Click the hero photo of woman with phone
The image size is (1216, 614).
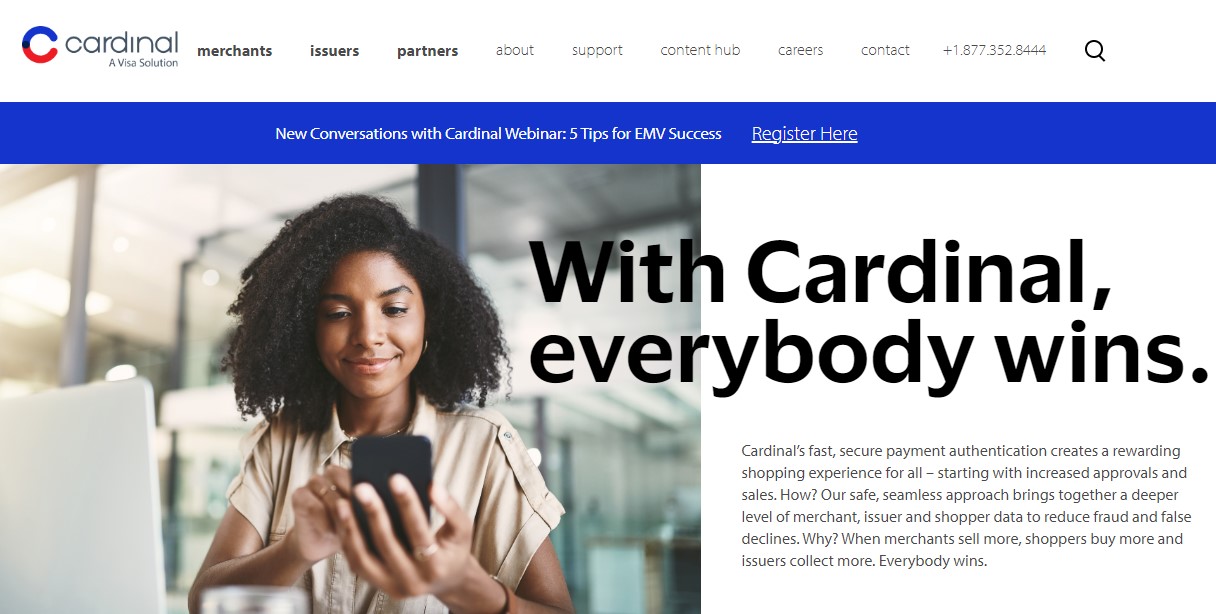pos(350,389)
